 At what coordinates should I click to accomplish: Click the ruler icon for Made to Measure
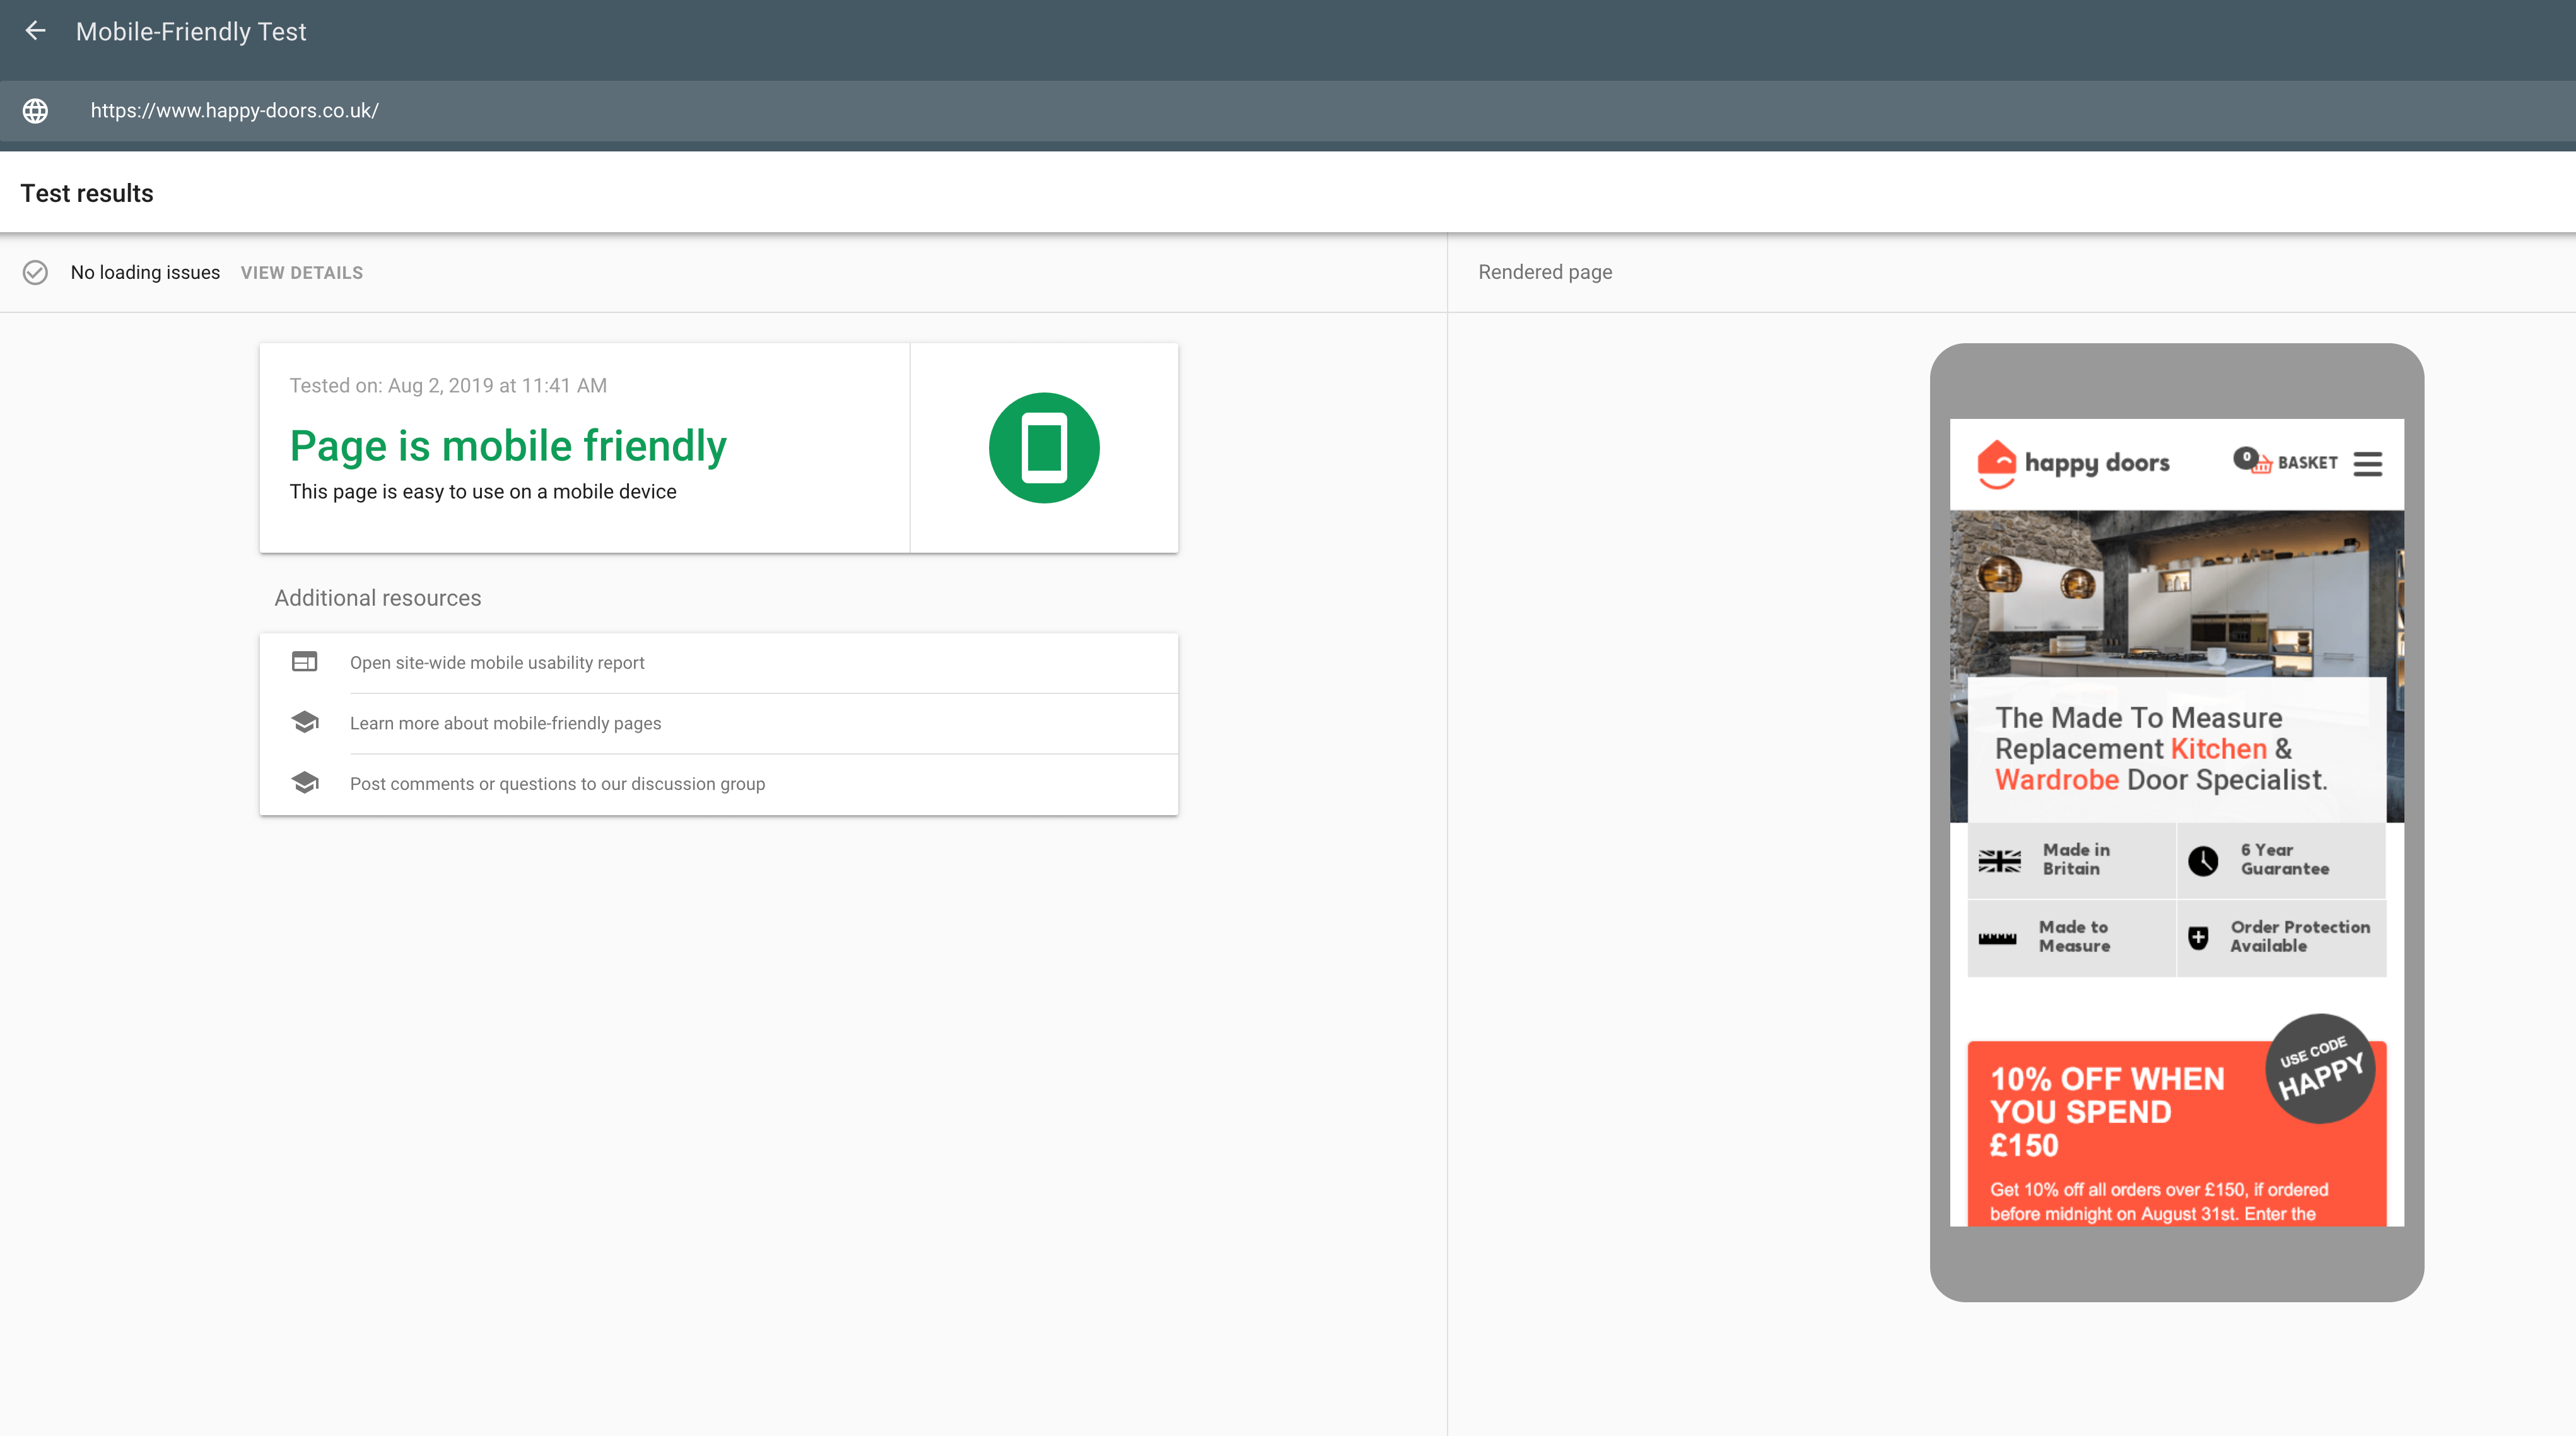click(1998, 938)
